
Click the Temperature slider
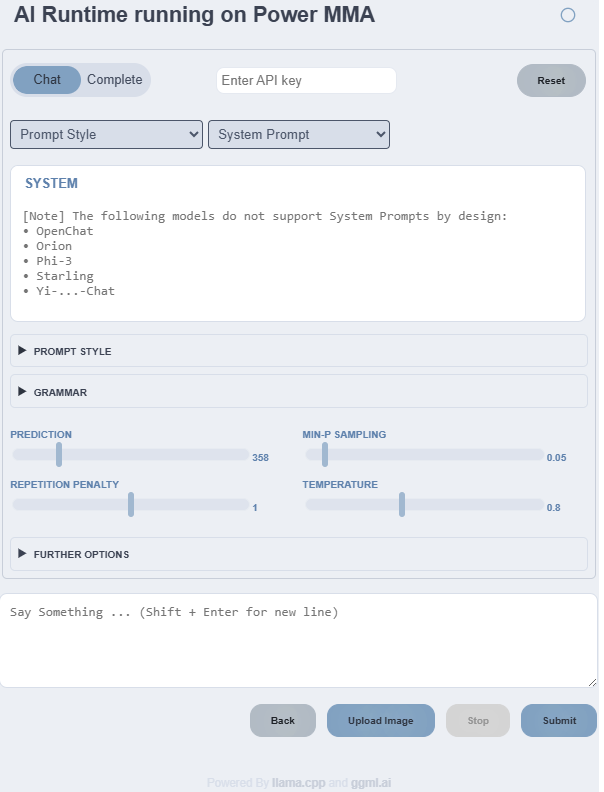click(425, 505)
